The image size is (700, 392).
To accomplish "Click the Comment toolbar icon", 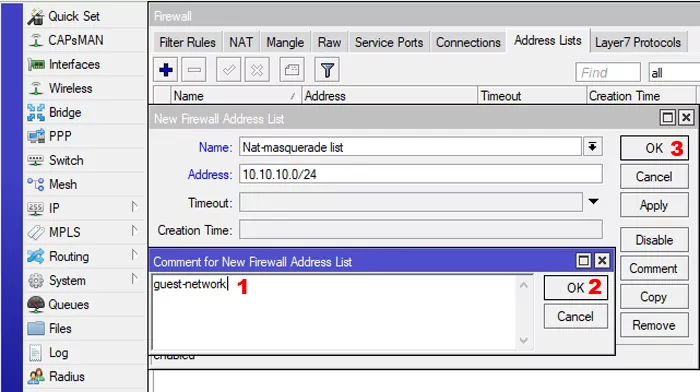I will pyautogui.click(x=292, y=70).
